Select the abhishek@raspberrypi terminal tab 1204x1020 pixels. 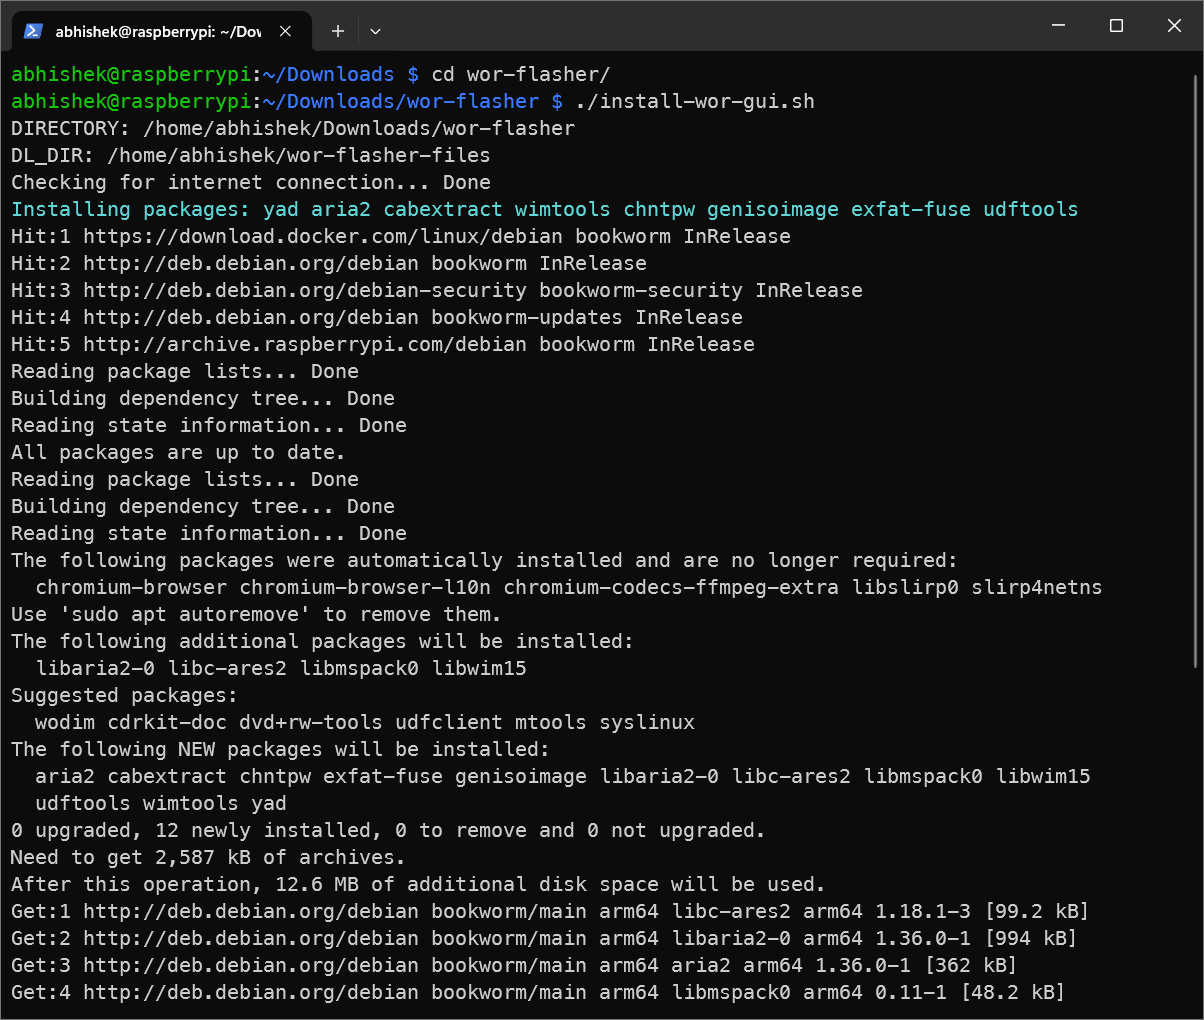(x=157, y=31)
